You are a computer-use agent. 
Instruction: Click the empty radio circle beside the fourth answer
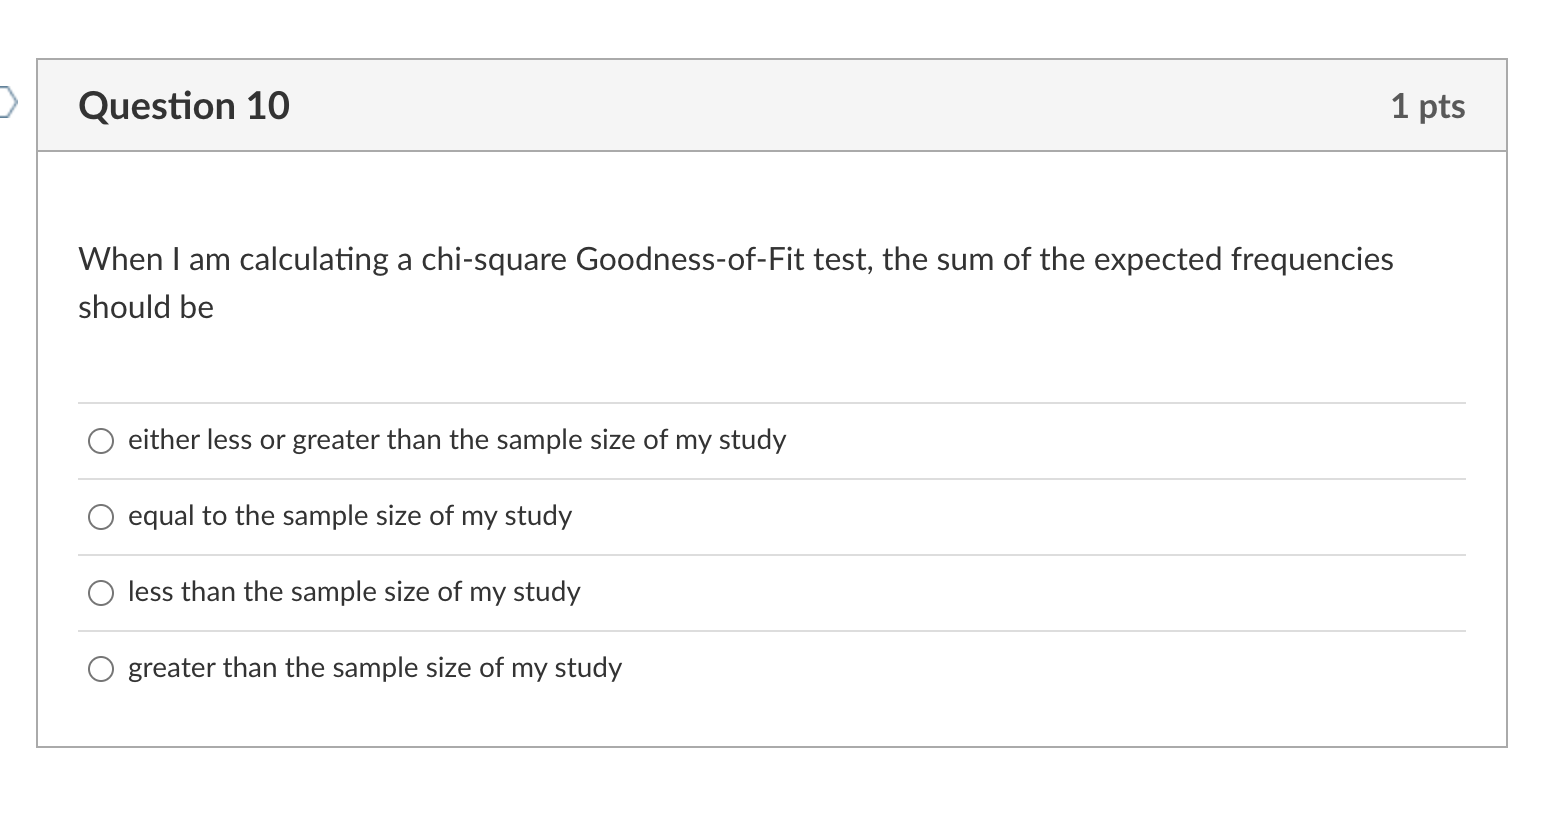tap(100, 668)
